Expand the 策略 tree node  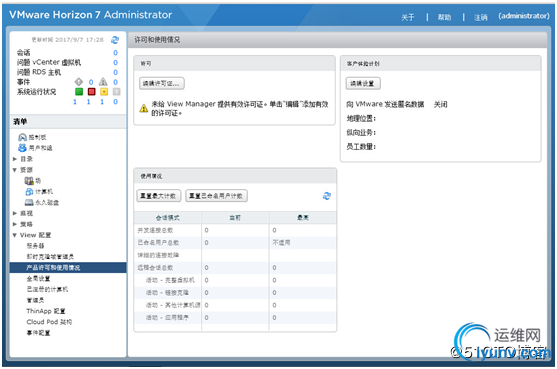tap(15, 224)
